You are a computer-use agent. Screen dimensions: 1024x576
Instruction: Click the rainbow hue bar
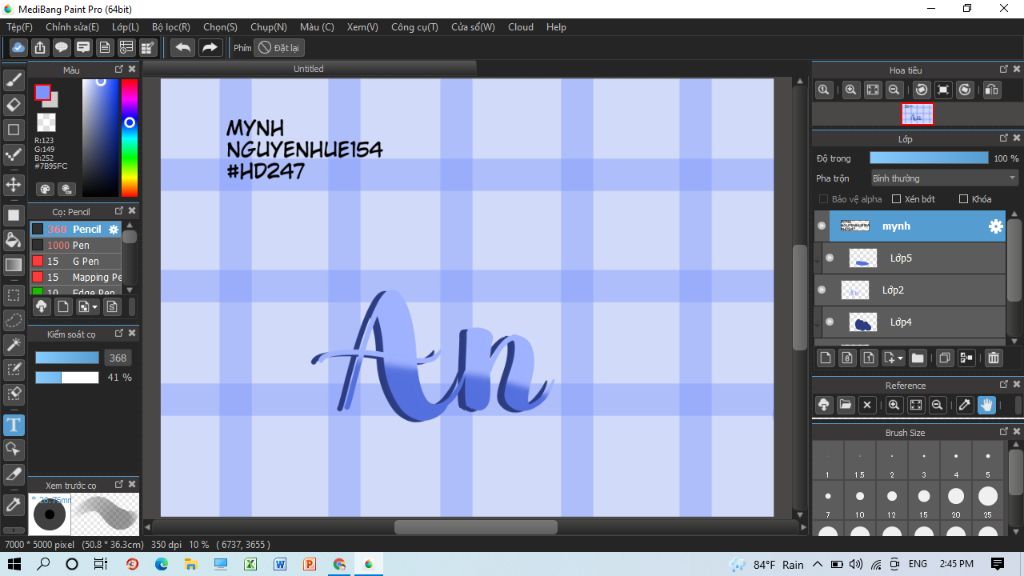tap(129, 137)
